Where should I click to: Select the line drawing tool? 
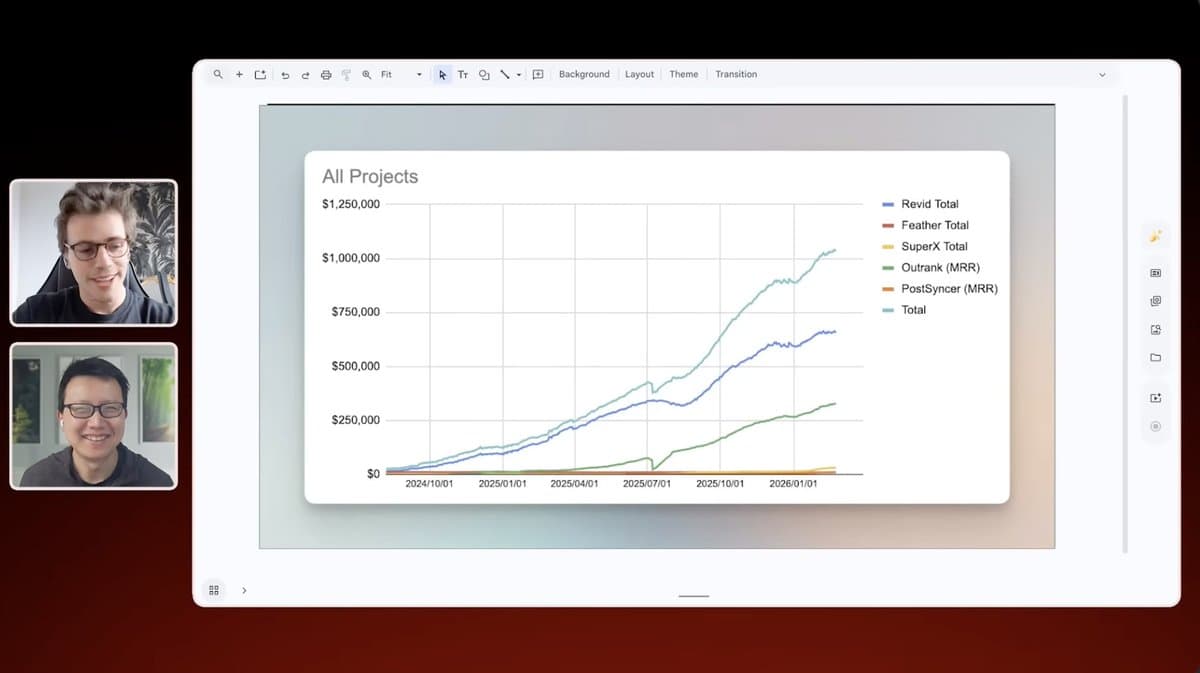tap(503, 74)
